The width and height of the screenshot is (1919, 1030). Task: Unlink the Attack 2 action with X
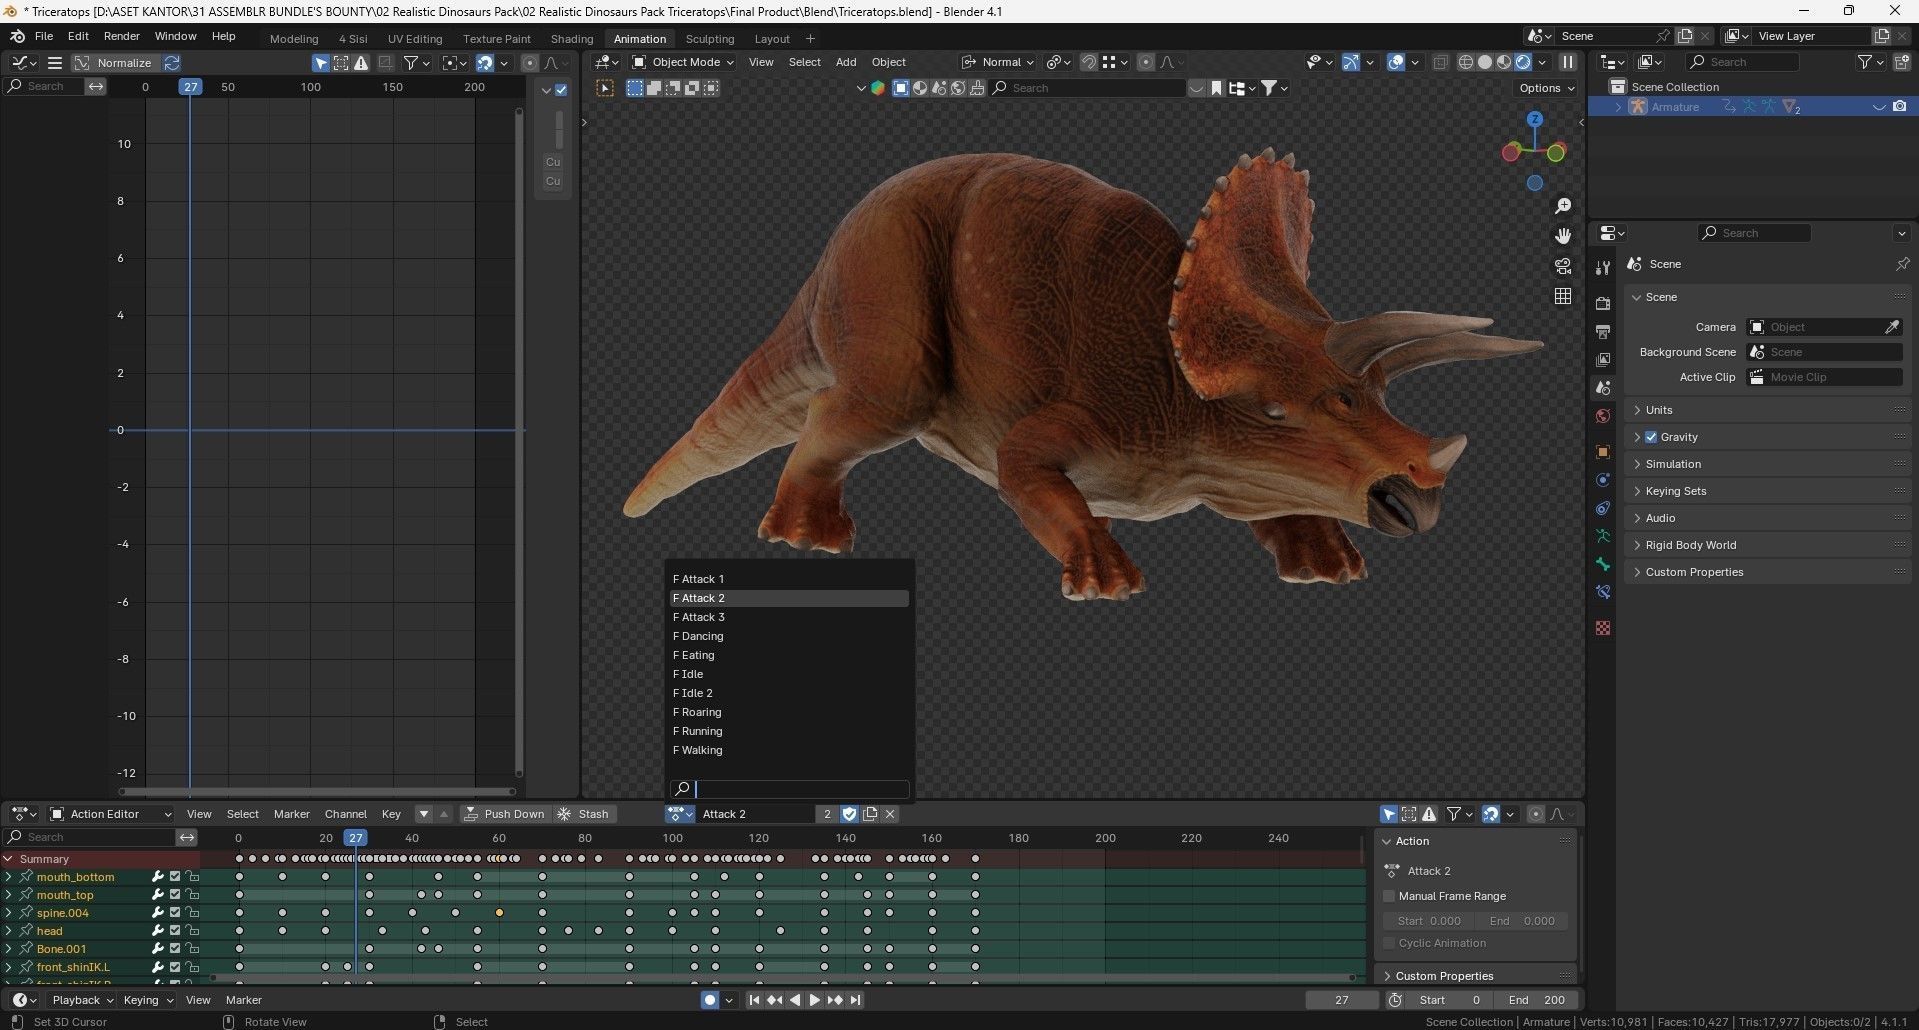[x=890, y=814]
